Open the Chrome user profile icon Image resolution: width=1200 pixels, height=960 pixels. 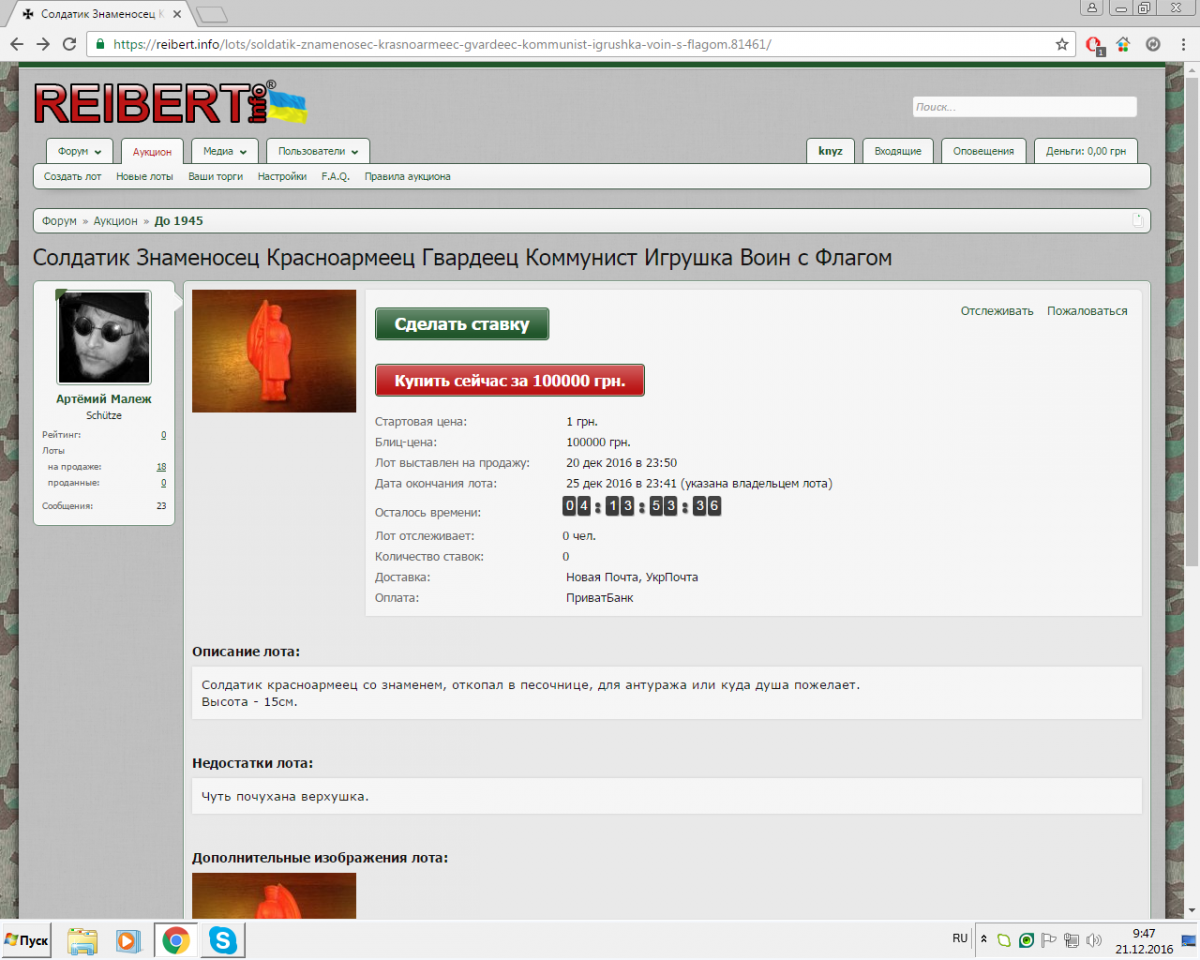coord(1091,8)
